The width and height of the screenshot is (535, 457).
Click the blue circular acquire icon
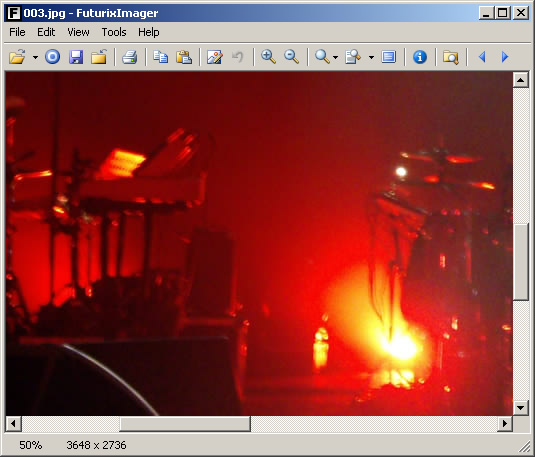click(x=53, y=57)
